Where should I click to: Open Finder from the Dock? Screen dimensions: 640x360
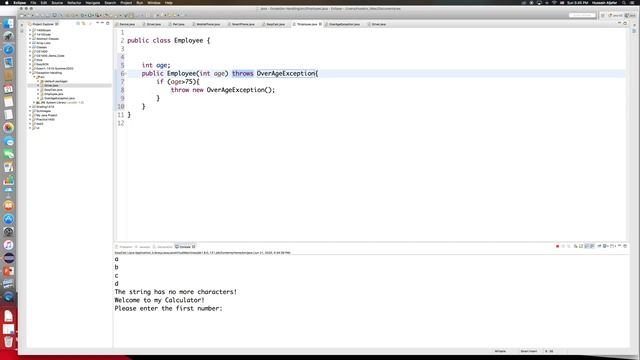click(x=8, y=24)
